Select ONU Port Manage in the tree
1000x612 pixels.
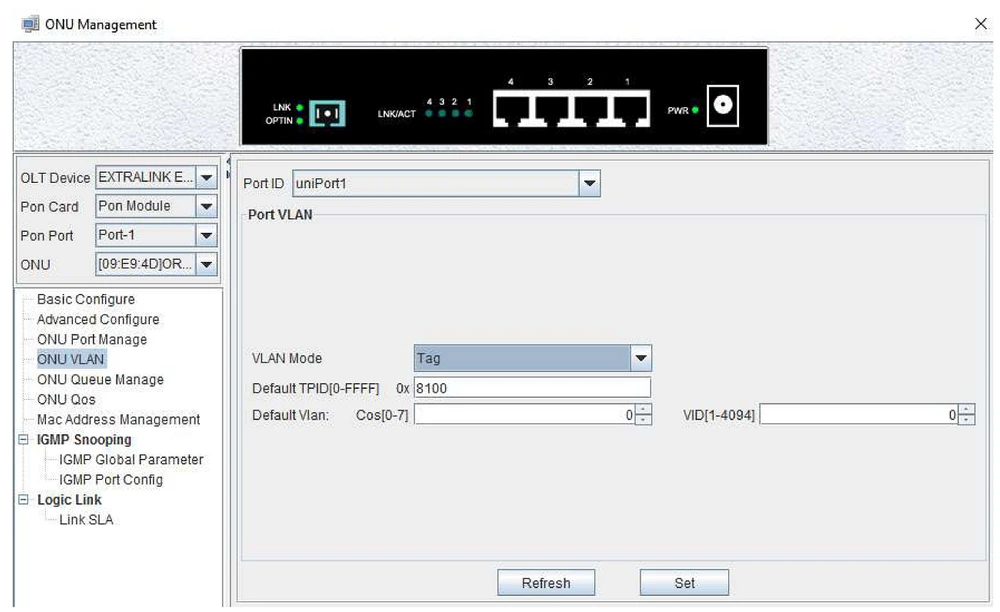pos(92,340)
